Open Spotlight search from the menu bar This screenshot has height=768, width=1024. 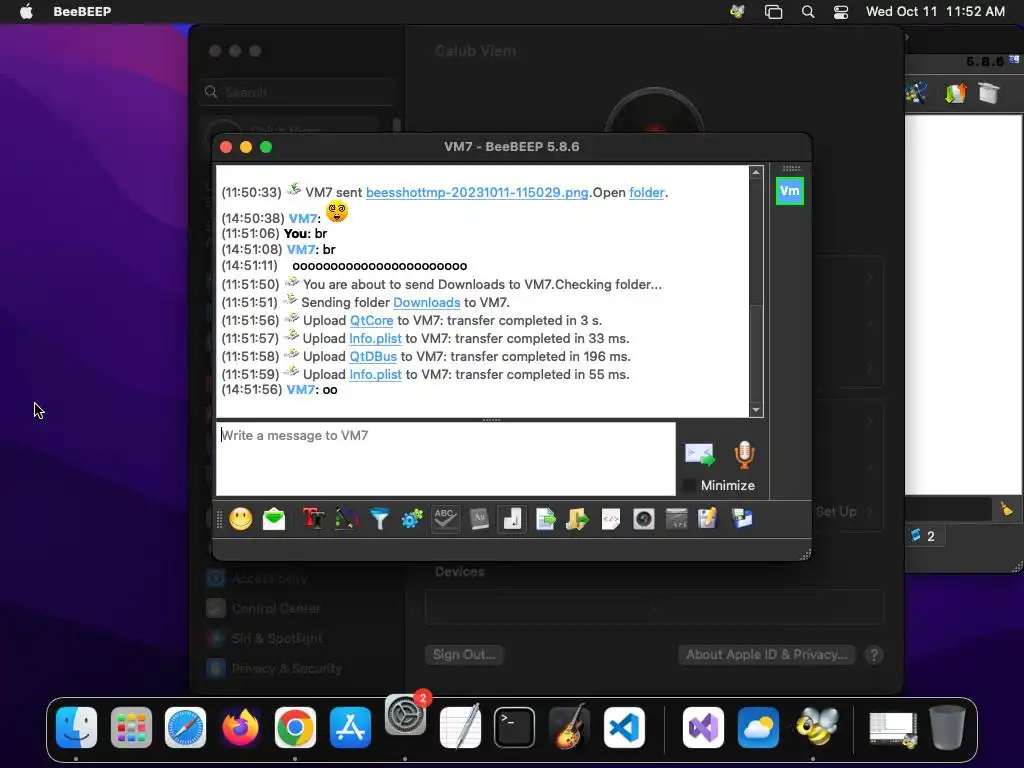(808, 11)
